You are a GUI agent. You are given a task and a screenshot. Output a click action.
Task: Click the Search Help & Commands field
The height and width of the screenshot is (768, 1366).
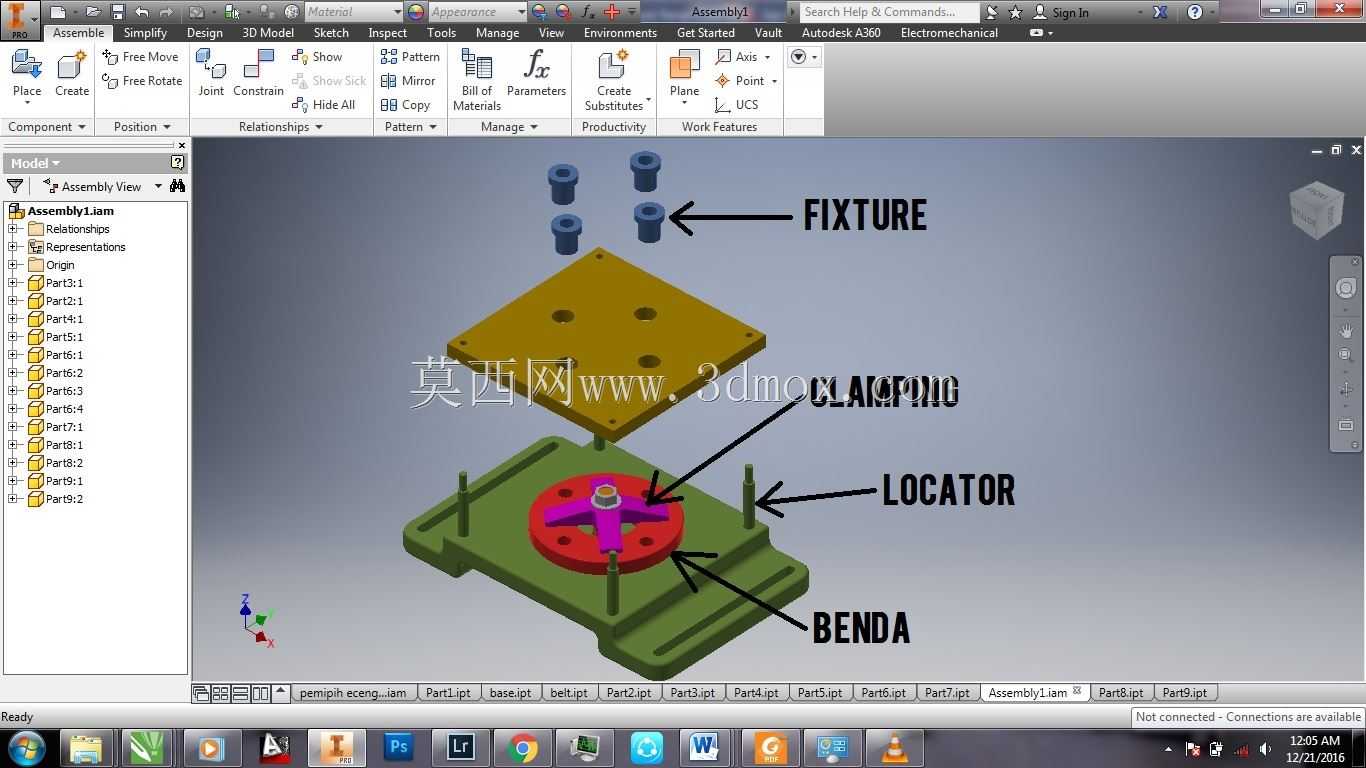click(890, 12)
